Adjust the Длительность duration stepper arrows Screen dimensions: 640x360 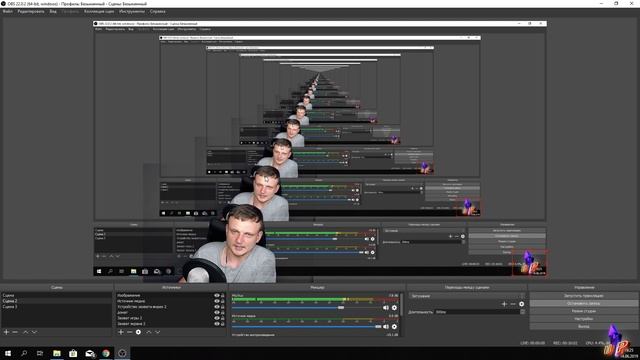(522, 312)
